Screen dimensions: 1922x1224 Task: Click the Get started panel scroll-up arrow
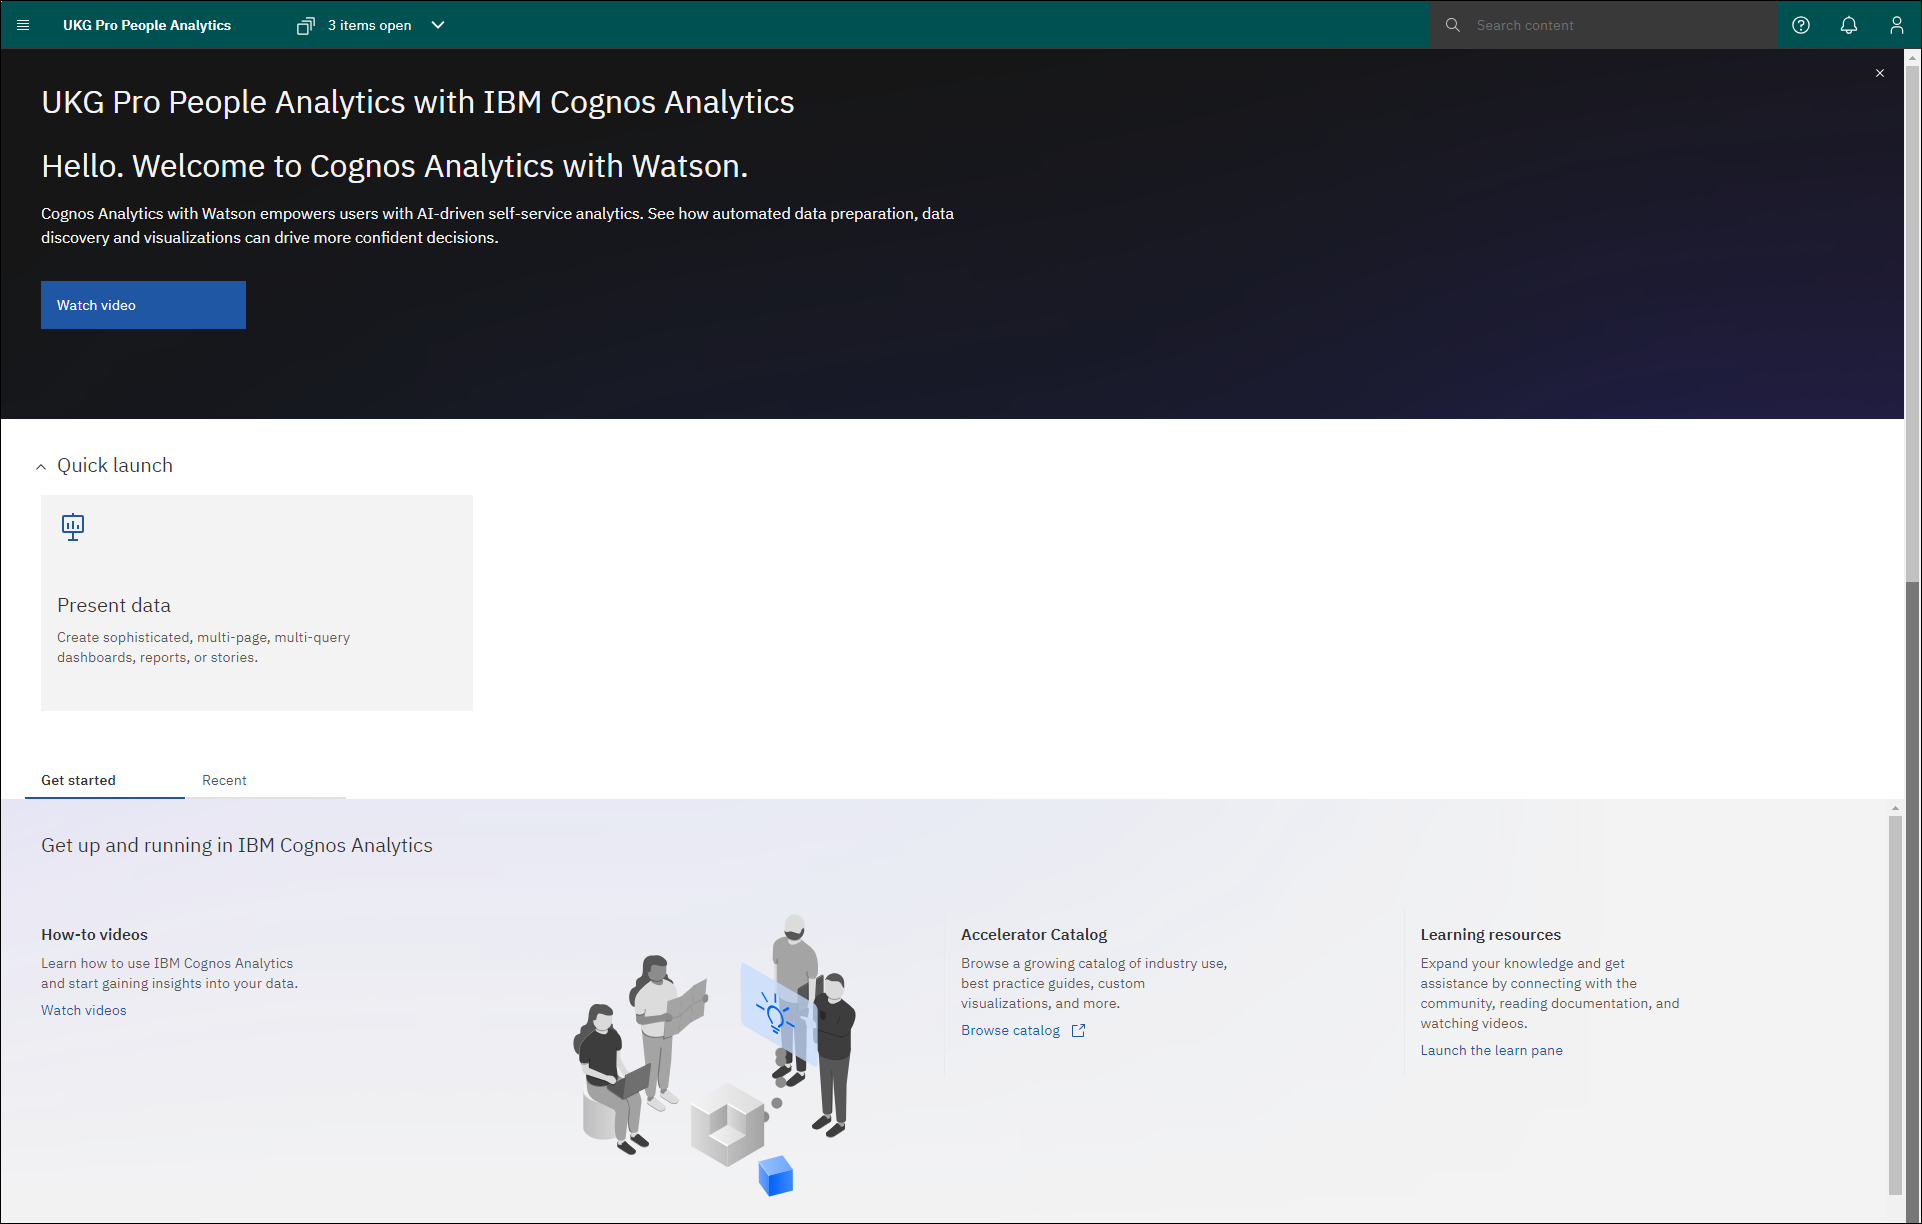point(1895,807)
